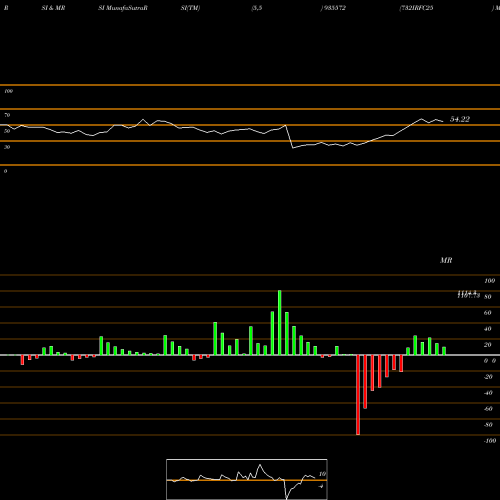Click the RSI '100' axis label at left
The image size is (500, 500).
[8, 91]
